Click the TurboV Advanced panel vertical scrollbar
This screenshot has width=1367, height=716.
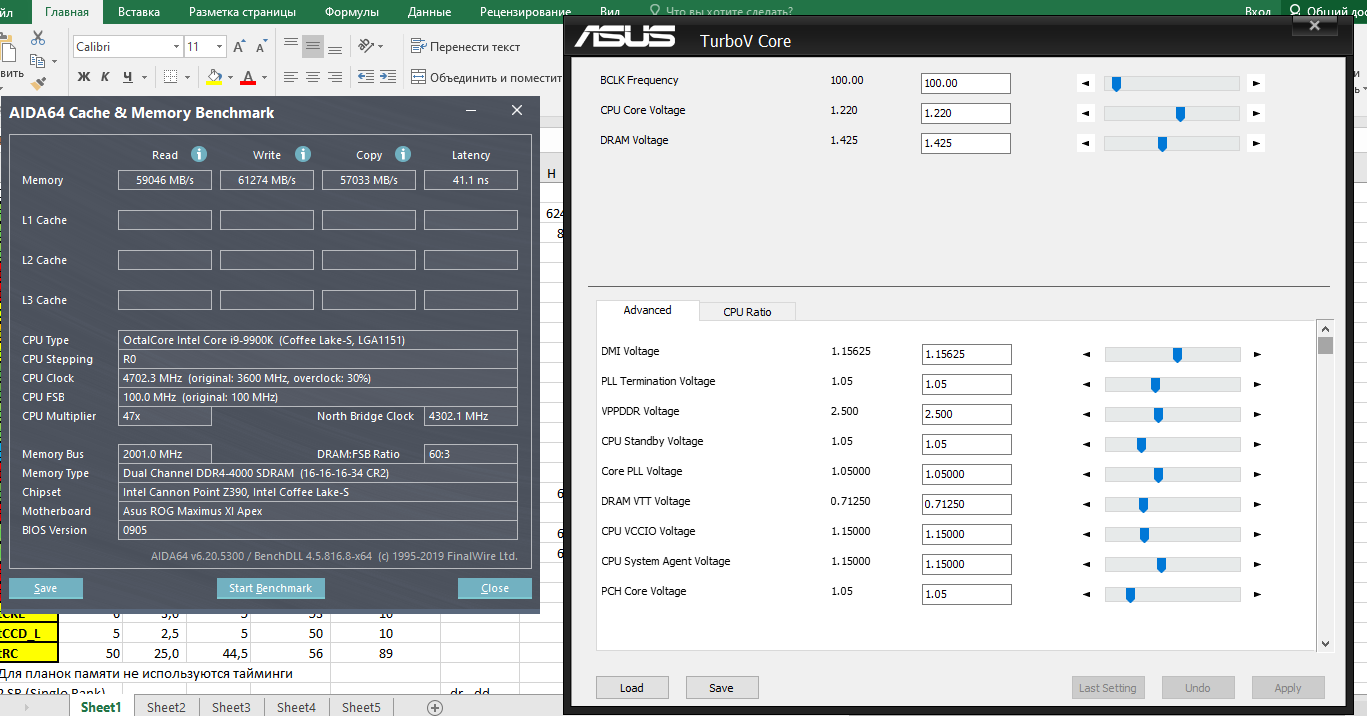[1325, 485]
